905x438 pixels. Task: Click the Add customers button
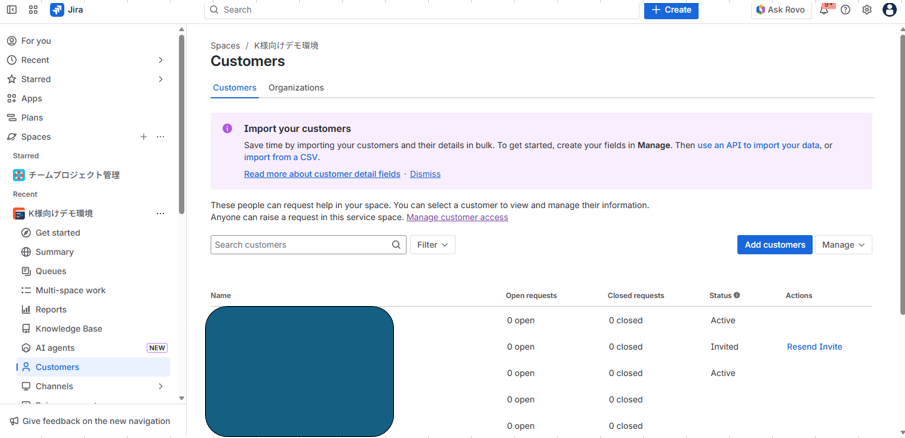coord(775,245)
